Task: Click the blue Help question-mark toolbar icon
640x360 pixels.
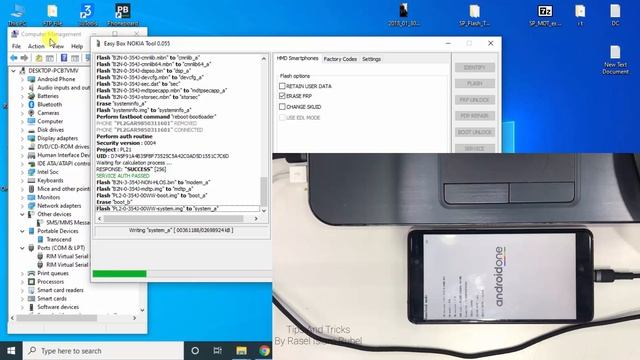Action: point(64,58)
